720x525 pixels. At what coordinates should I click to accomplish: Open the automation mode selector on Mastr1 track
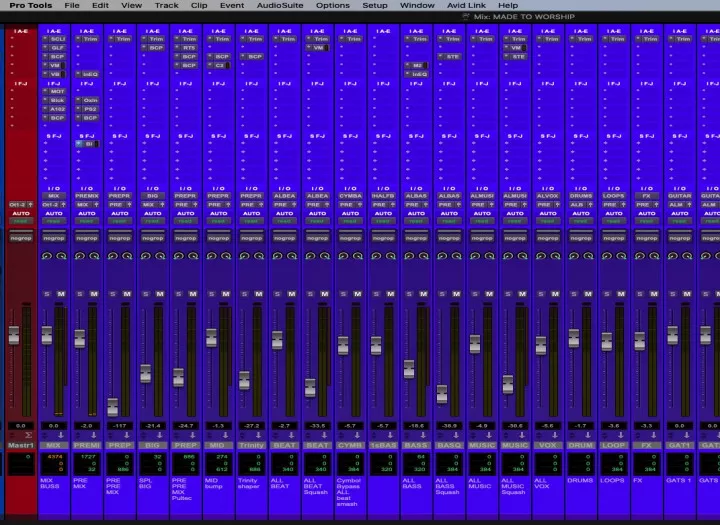[21, 221]
